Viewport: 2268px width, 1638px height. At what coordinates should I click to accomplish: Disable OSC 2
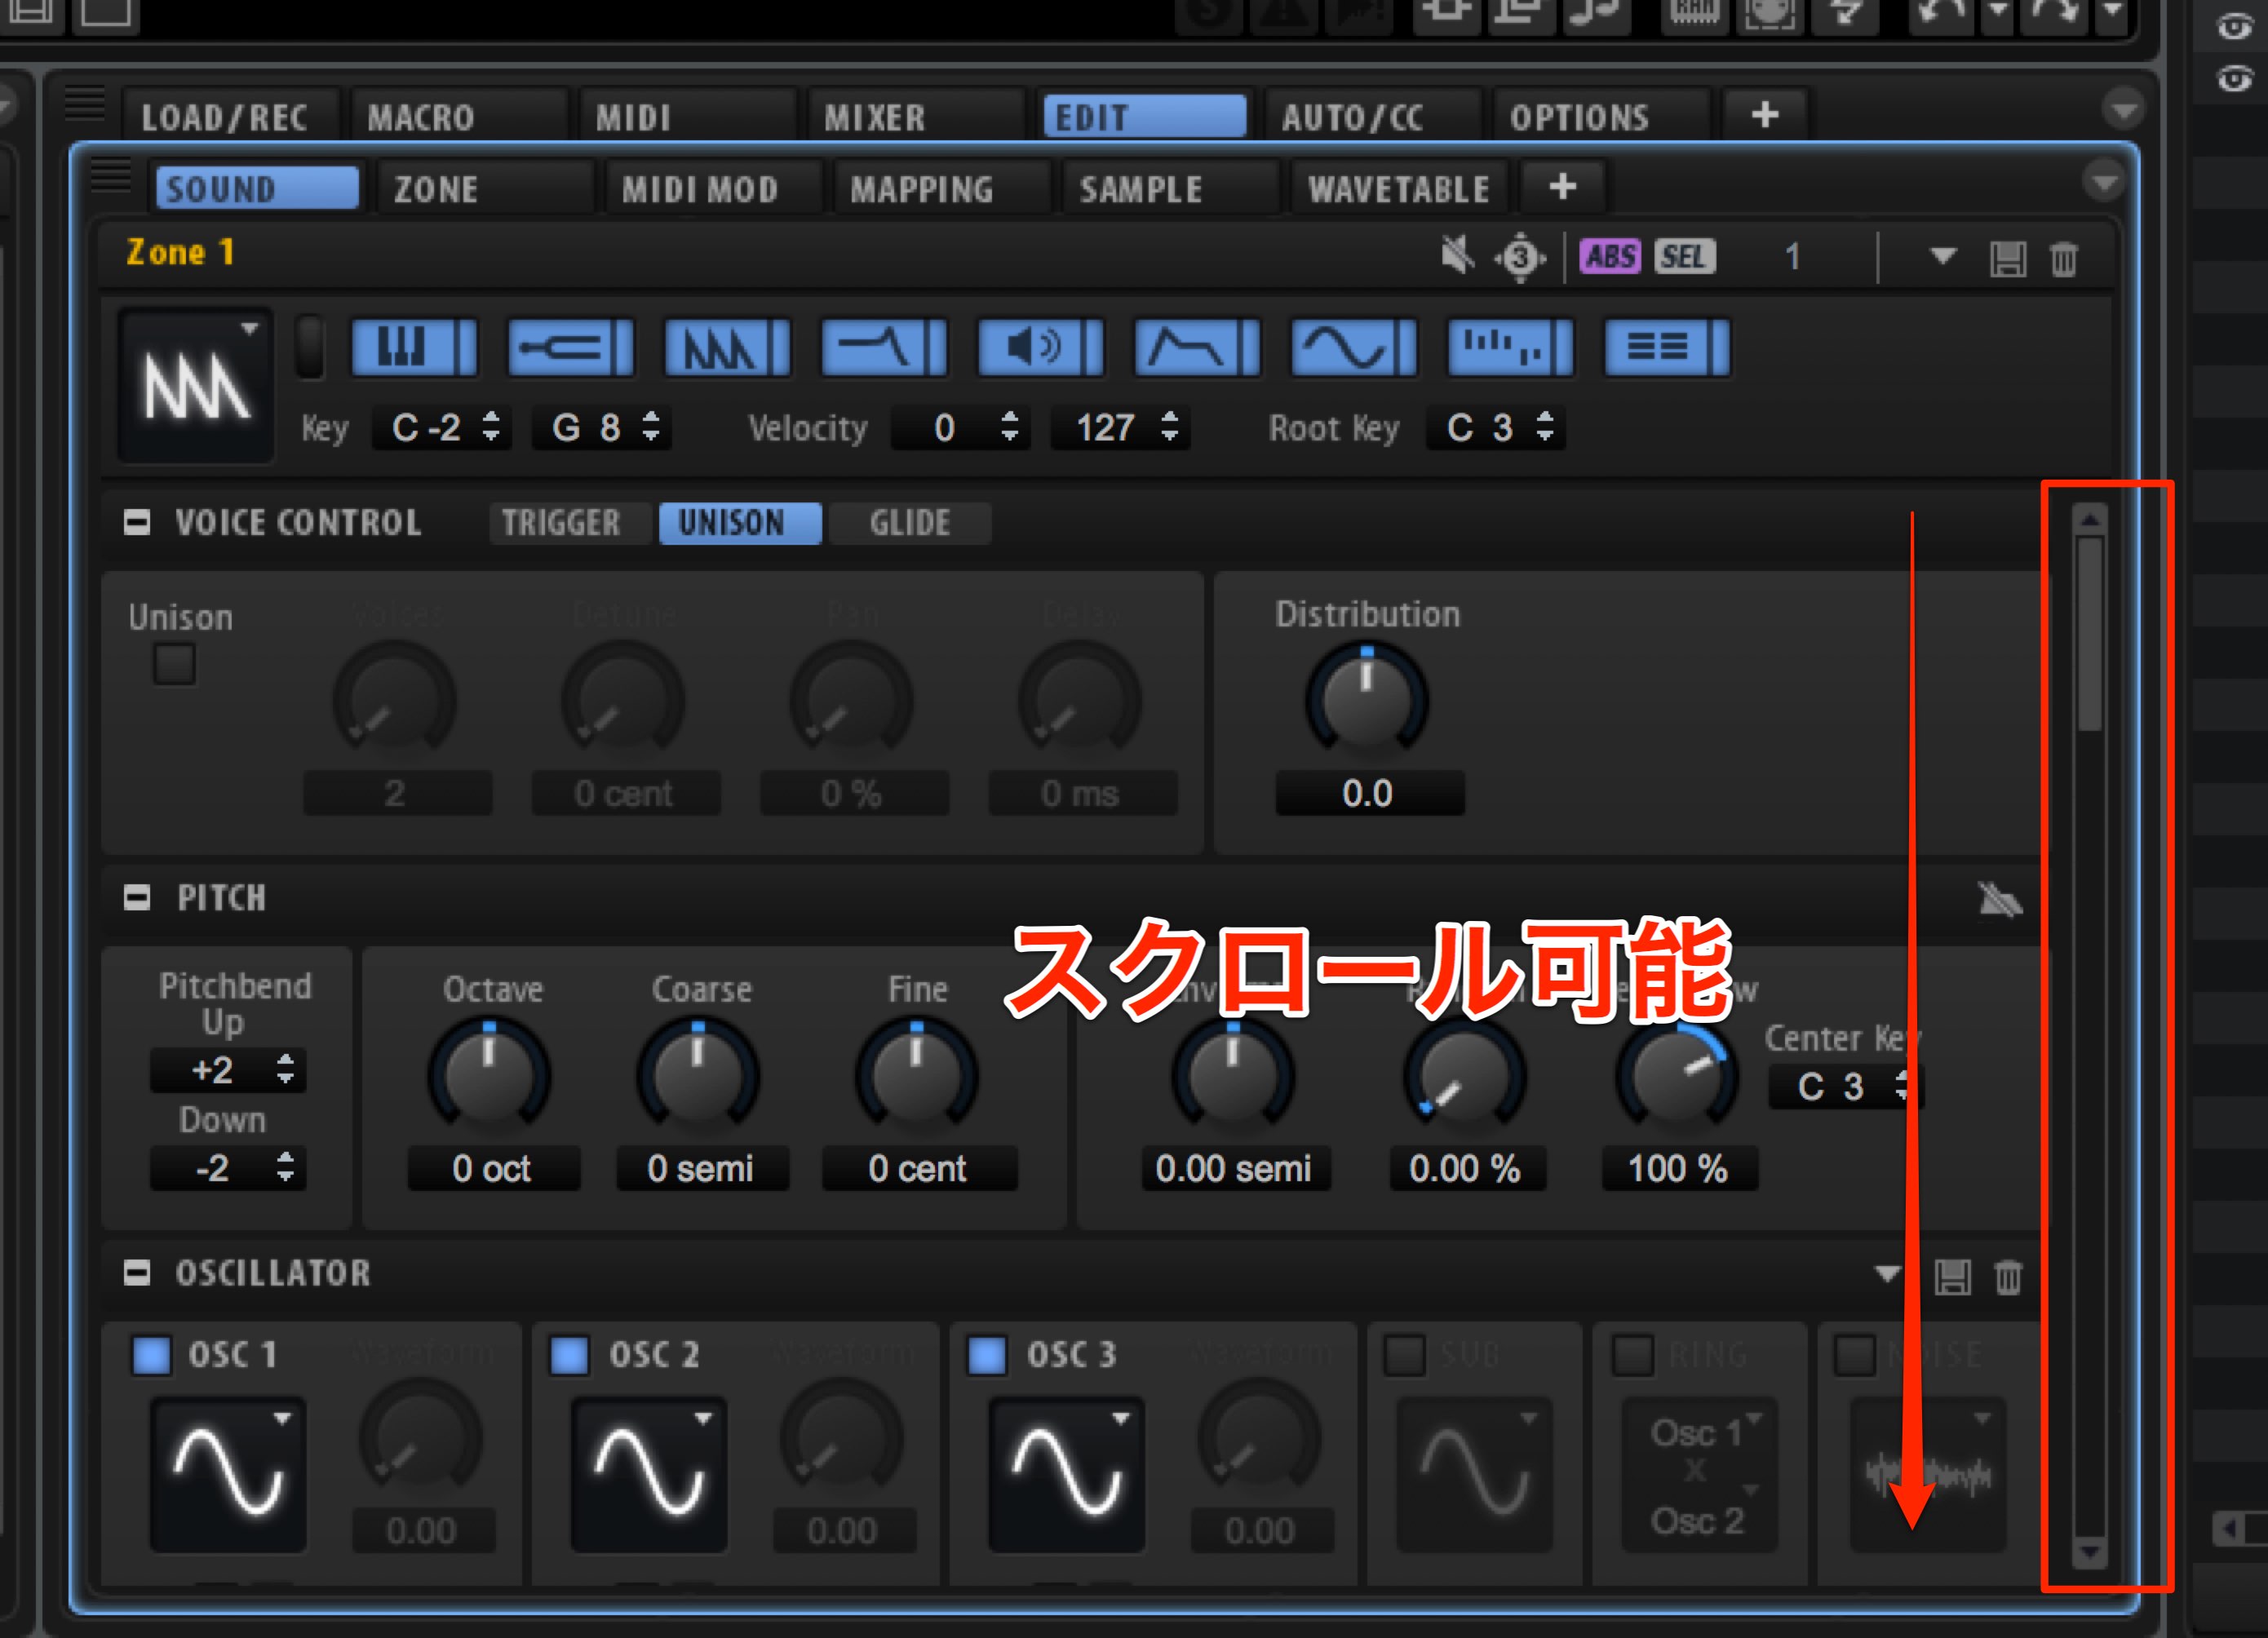[x=570, y=1355]
